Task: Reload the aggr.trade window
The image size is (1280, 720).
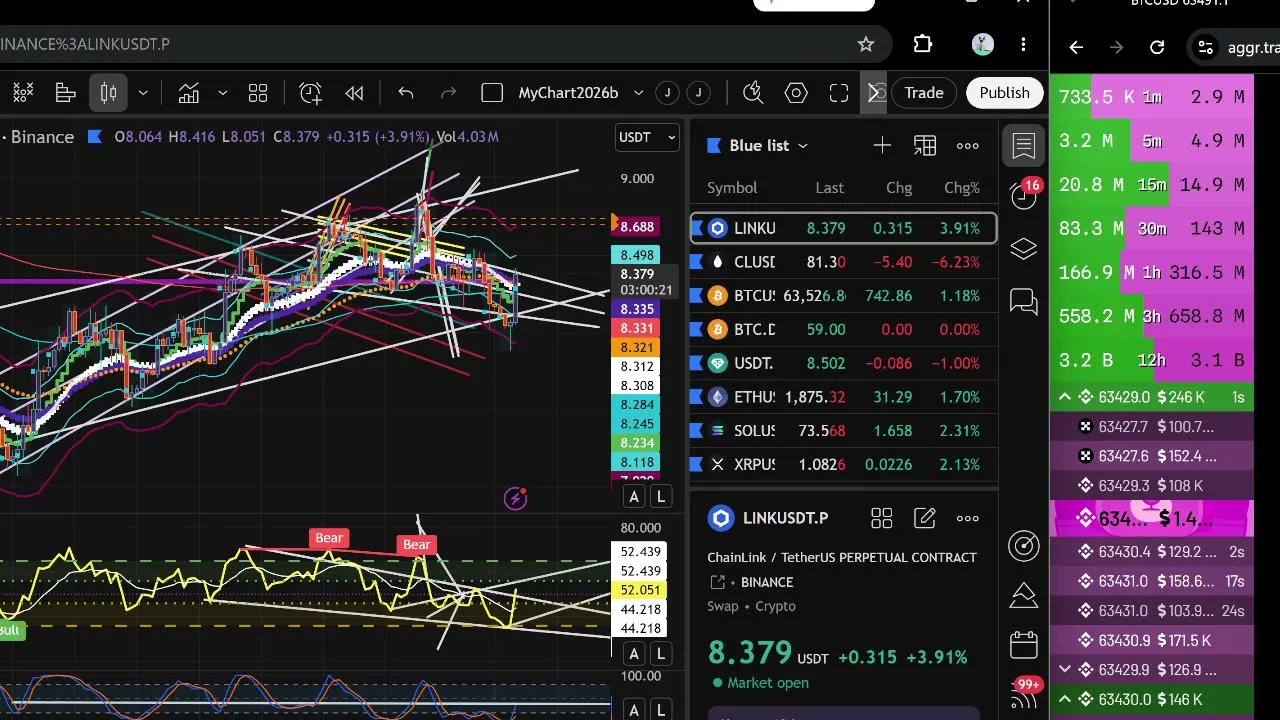Action: (x=1157, y=47)
